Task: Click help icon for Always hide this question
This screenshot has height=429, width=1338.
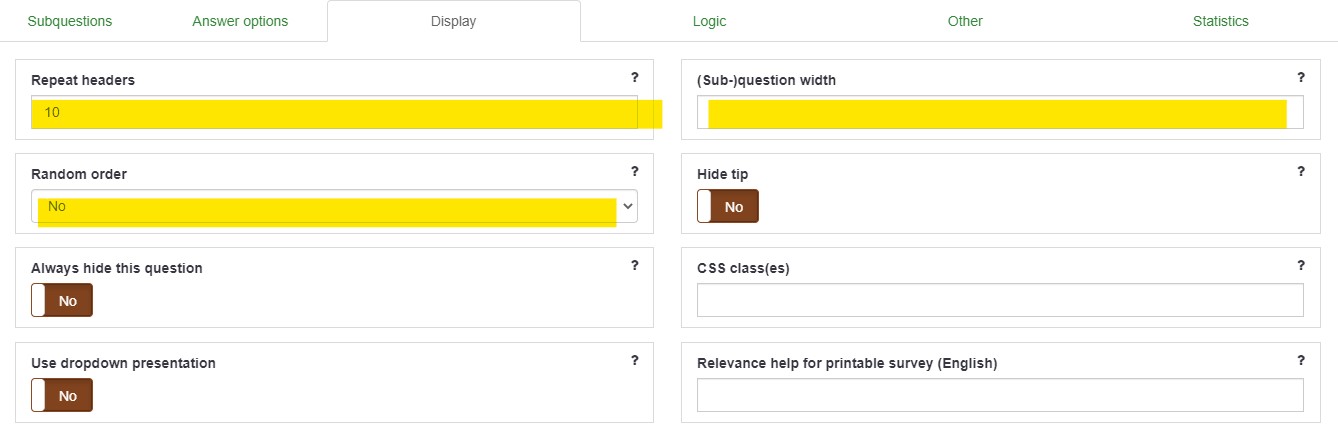Action: [634, 265]
